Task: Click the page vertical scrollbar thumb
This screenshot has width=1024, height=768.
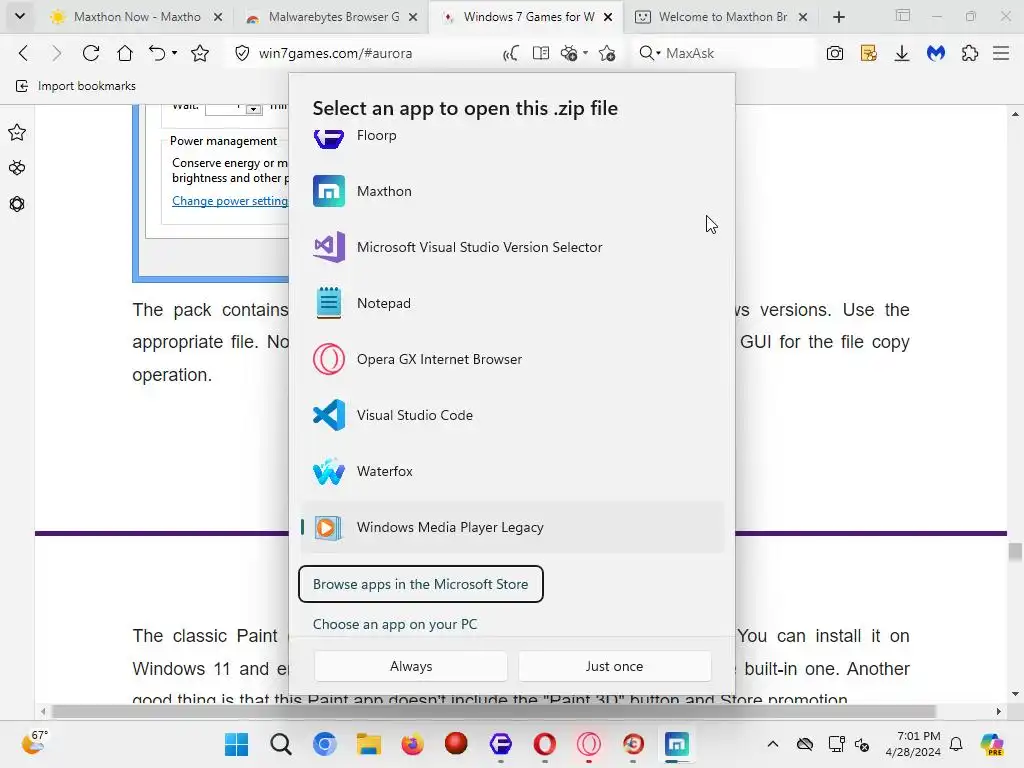Action: [x=1015, y=552]
